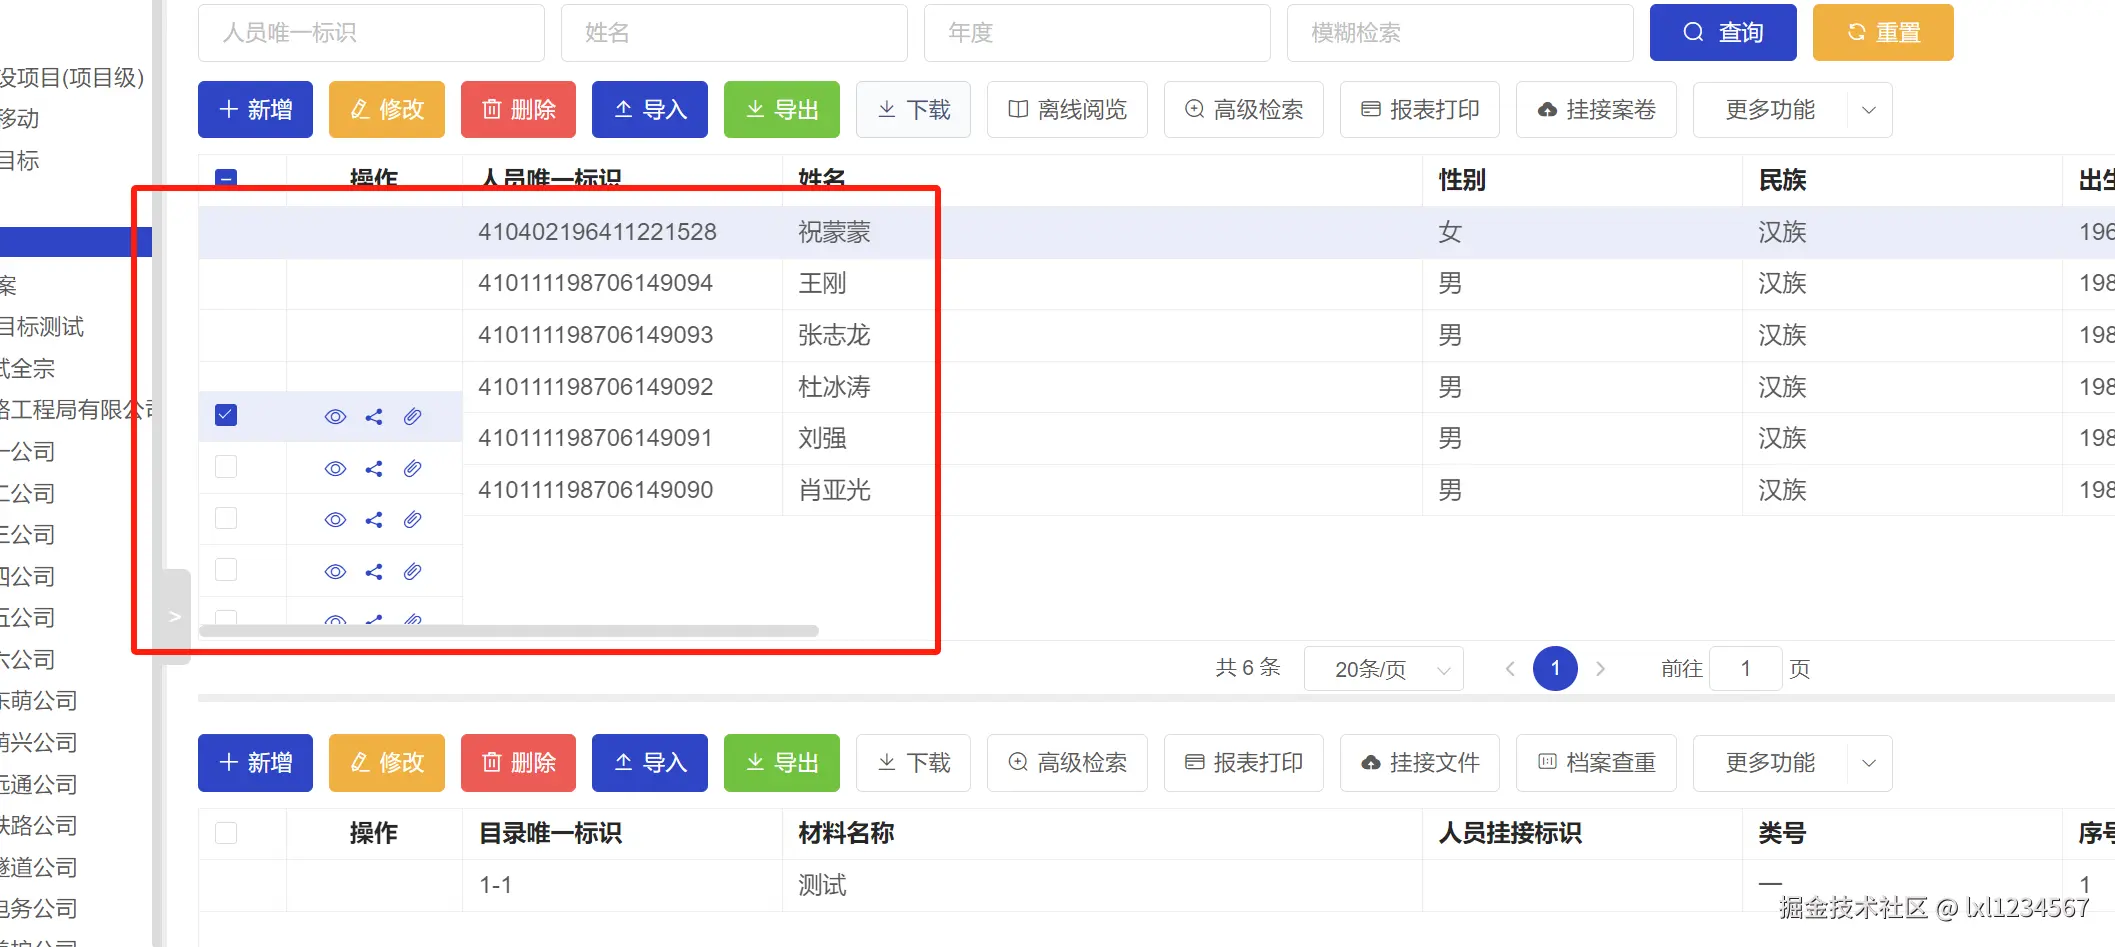The width and height of the screenshot is (2115, 947).
Task: Click the lower table's 下载 download button
Action: (913, 763)
